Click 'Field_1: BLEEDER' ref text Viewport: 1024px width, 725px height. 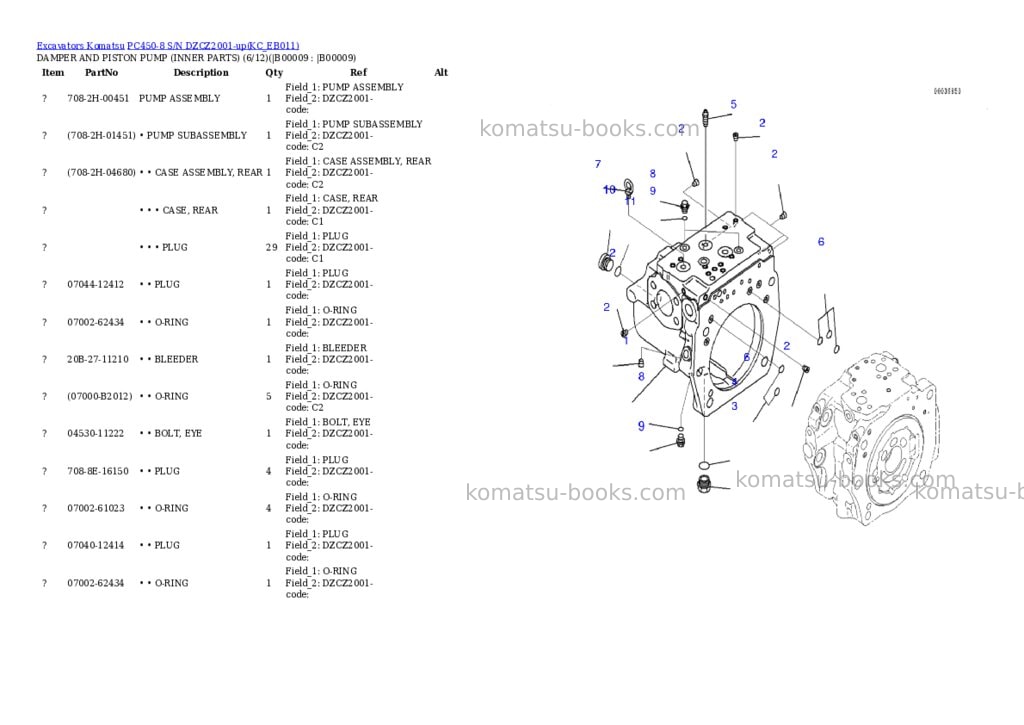[326, 348]
